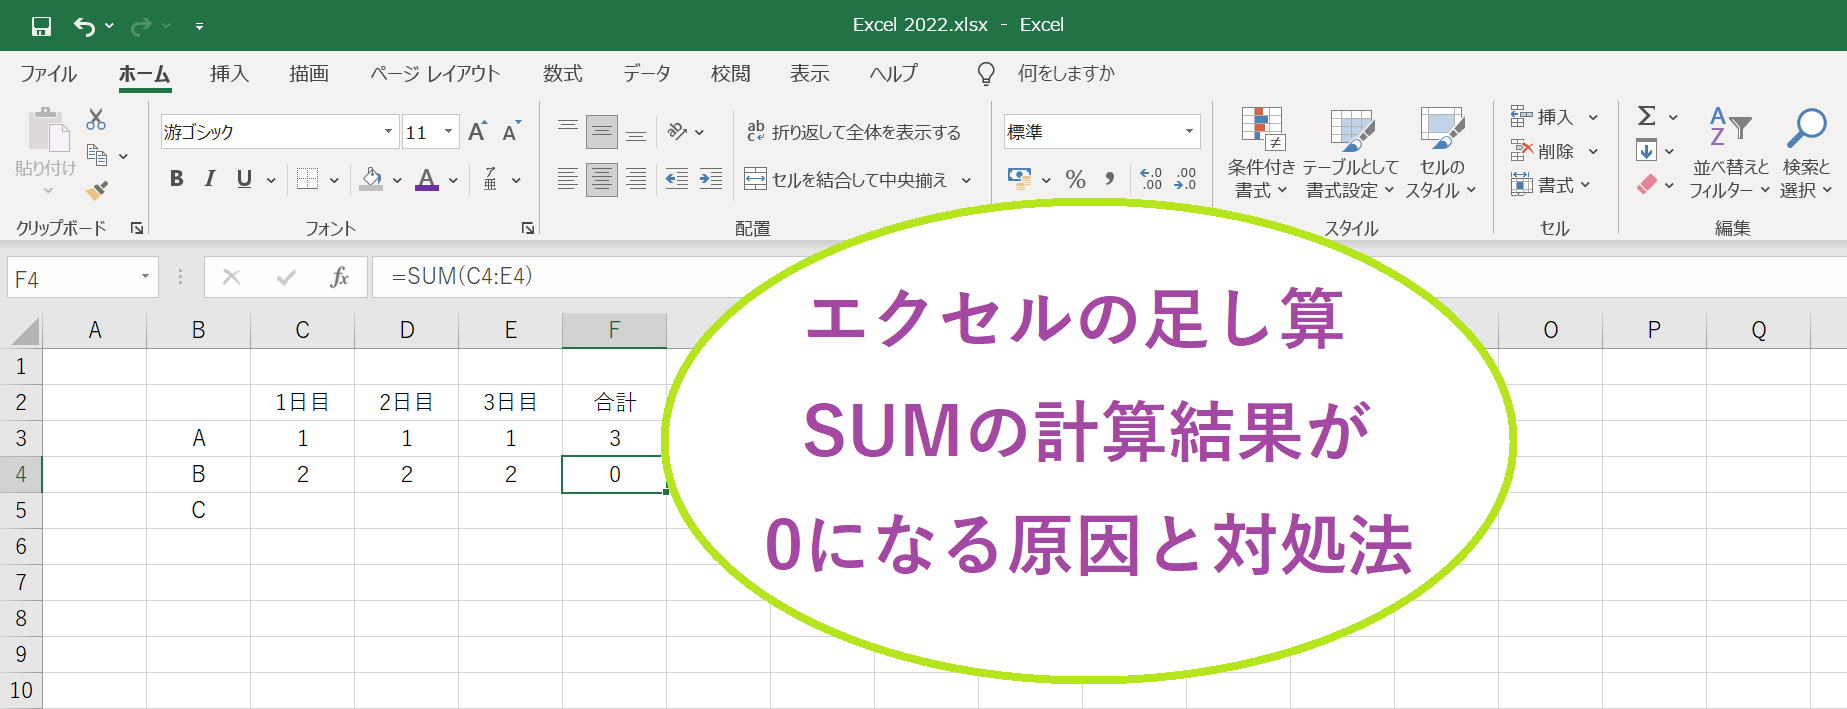Increase the indent
This screenshot has width=1847, height=709.
(711, 180)
